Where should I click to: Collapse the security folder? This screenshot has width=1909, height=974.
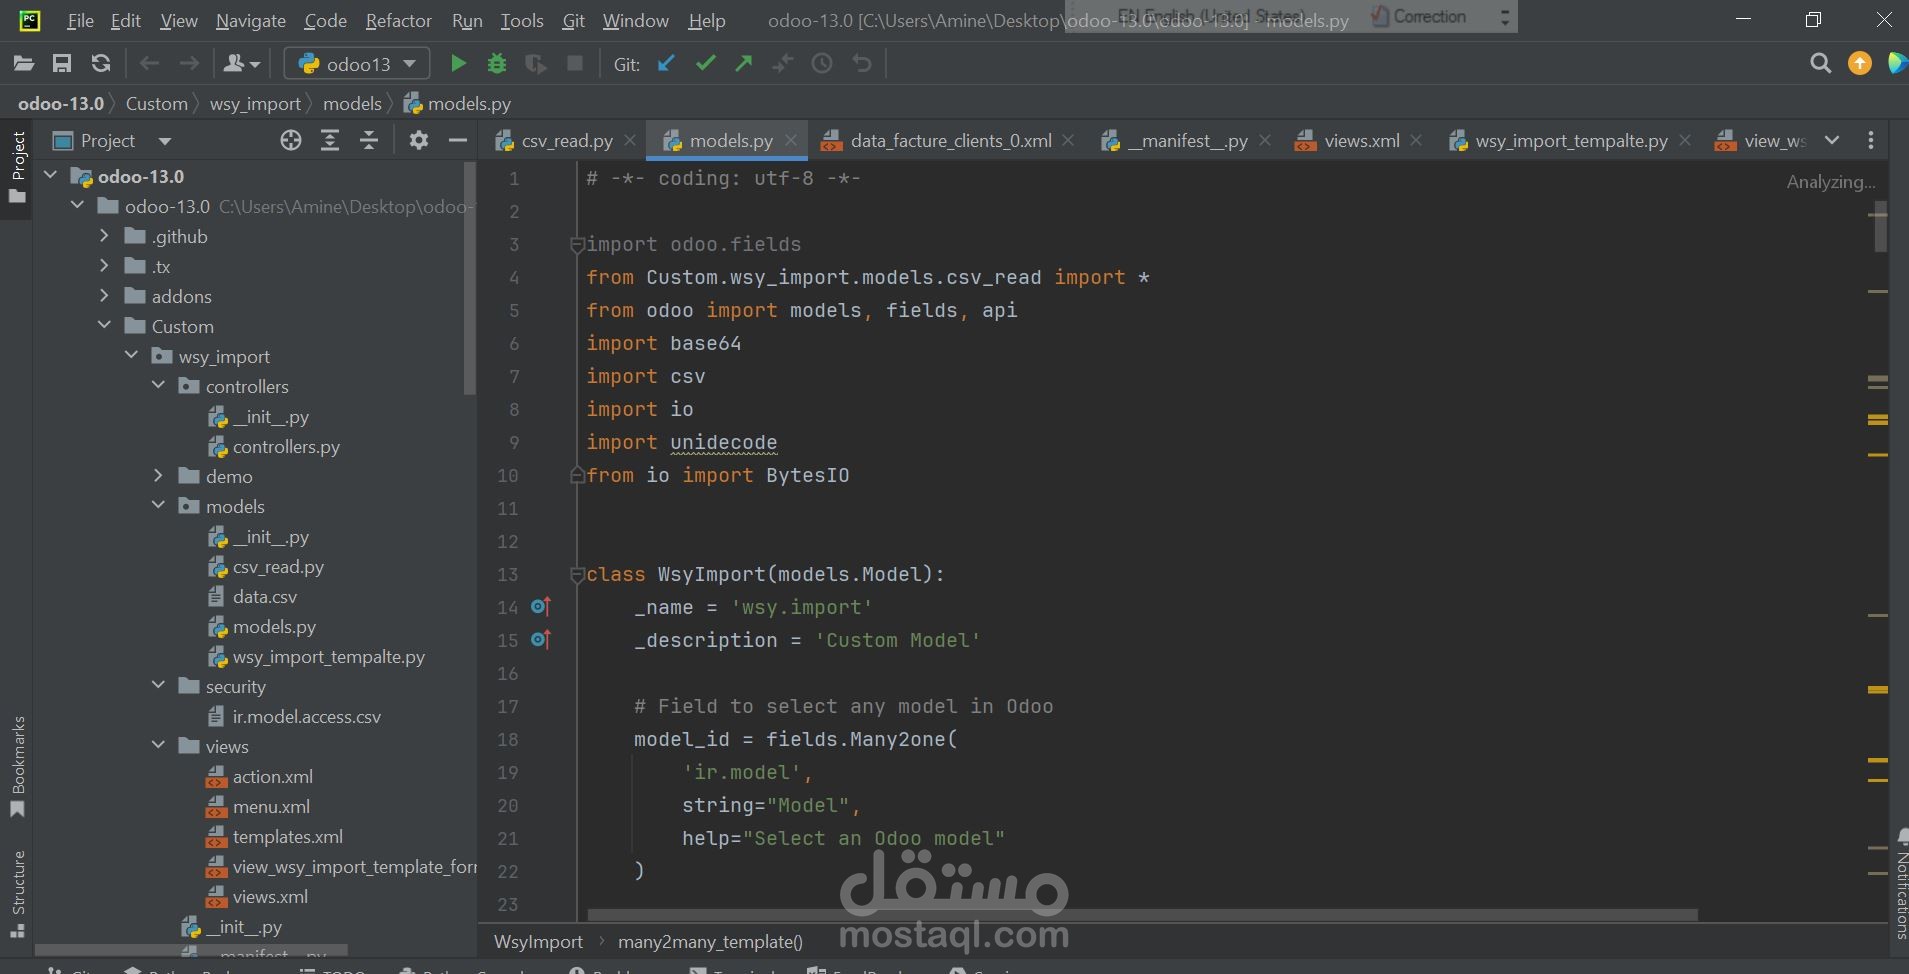158,686
